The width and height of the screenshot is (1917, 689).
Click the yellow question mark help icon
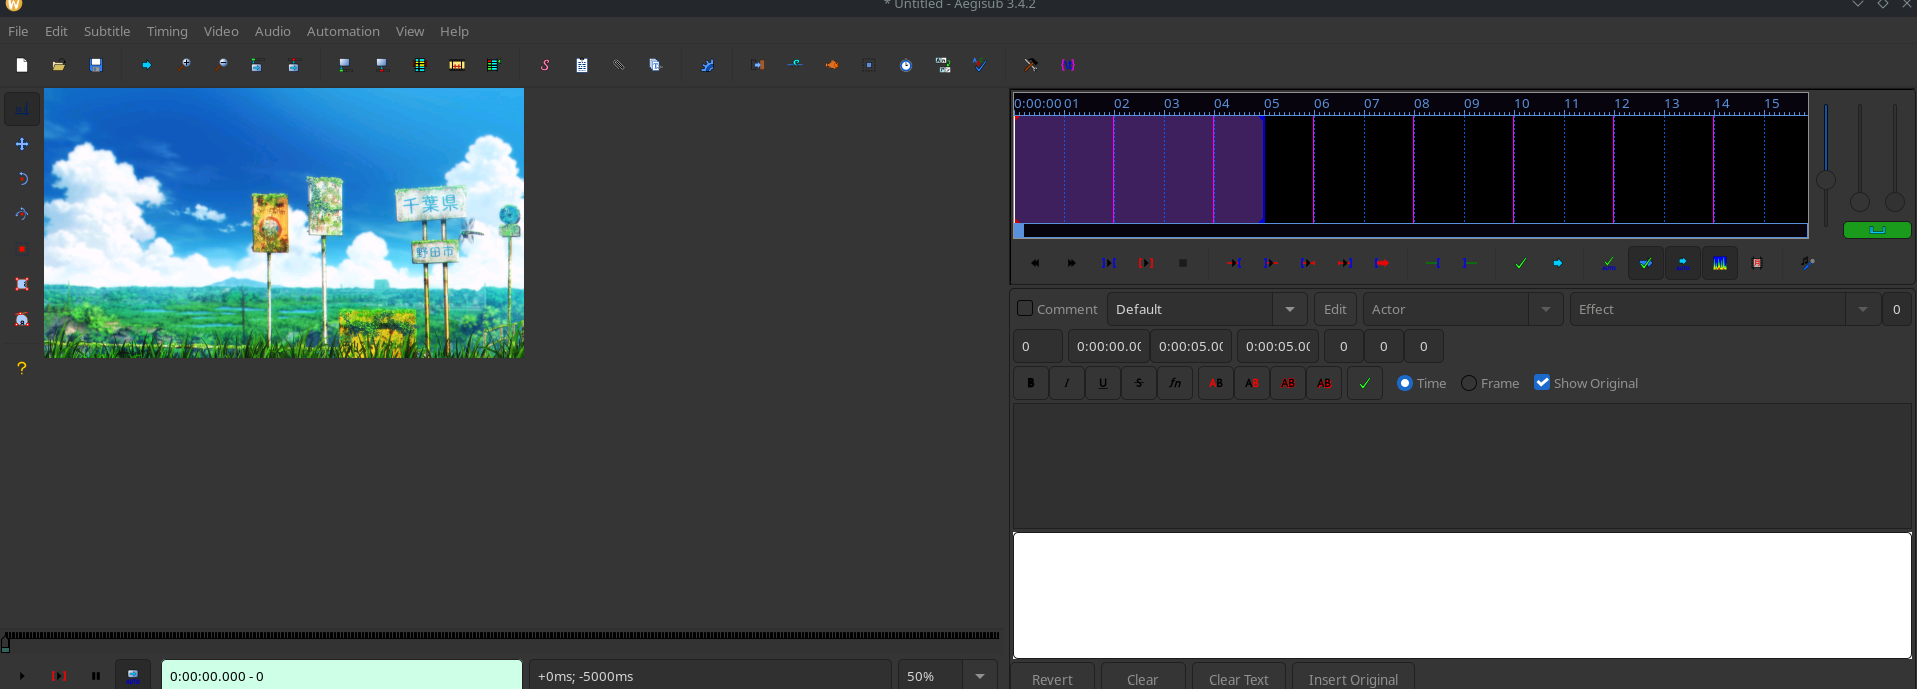[x=22, y=368]
